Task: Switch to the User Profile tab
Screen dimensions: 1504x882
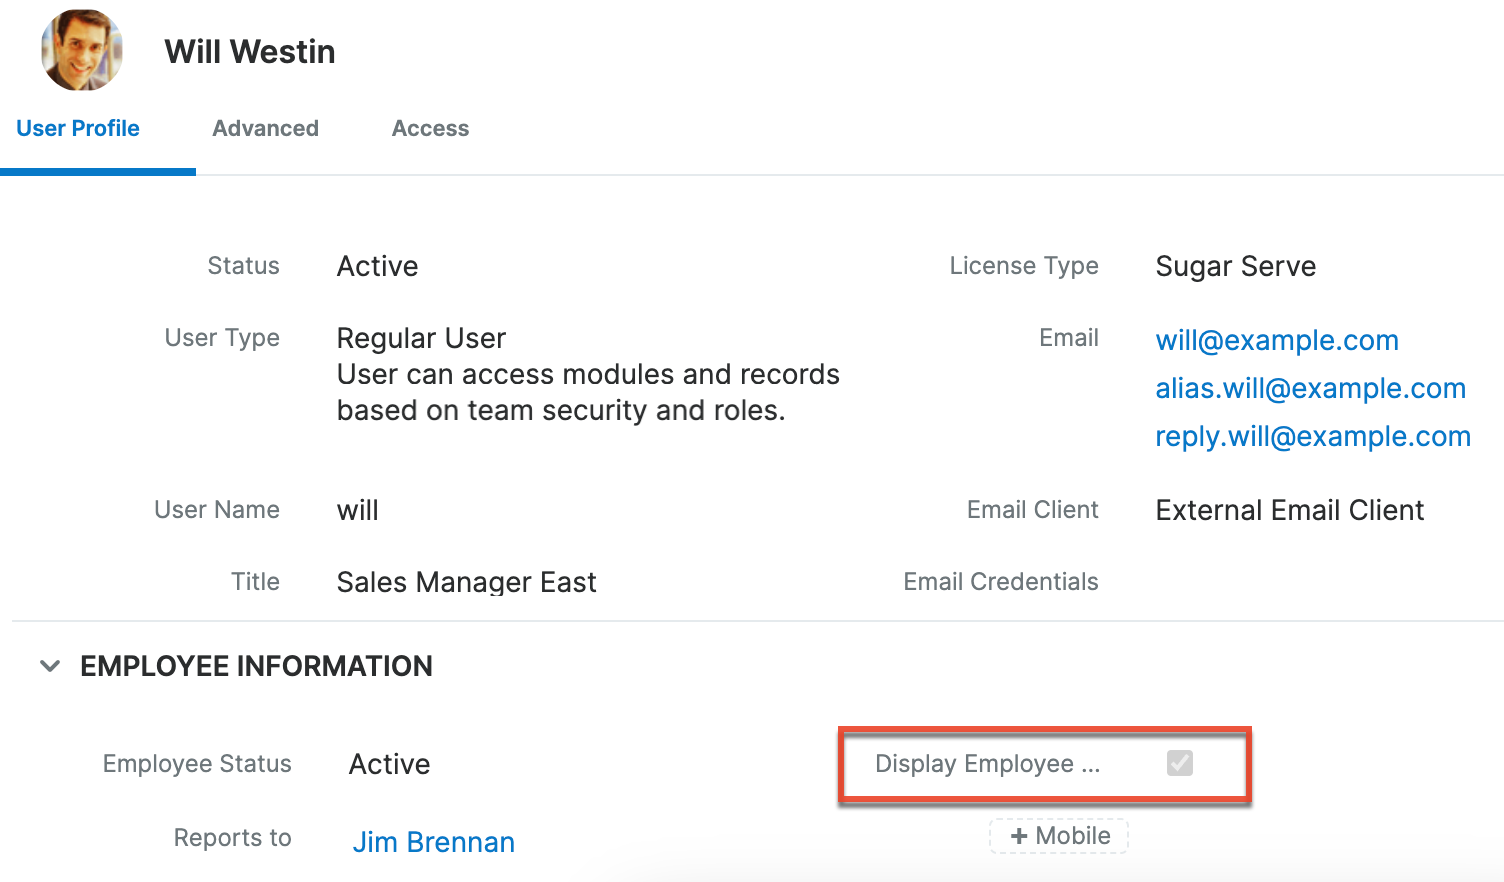Action: (x=78, y=129)
